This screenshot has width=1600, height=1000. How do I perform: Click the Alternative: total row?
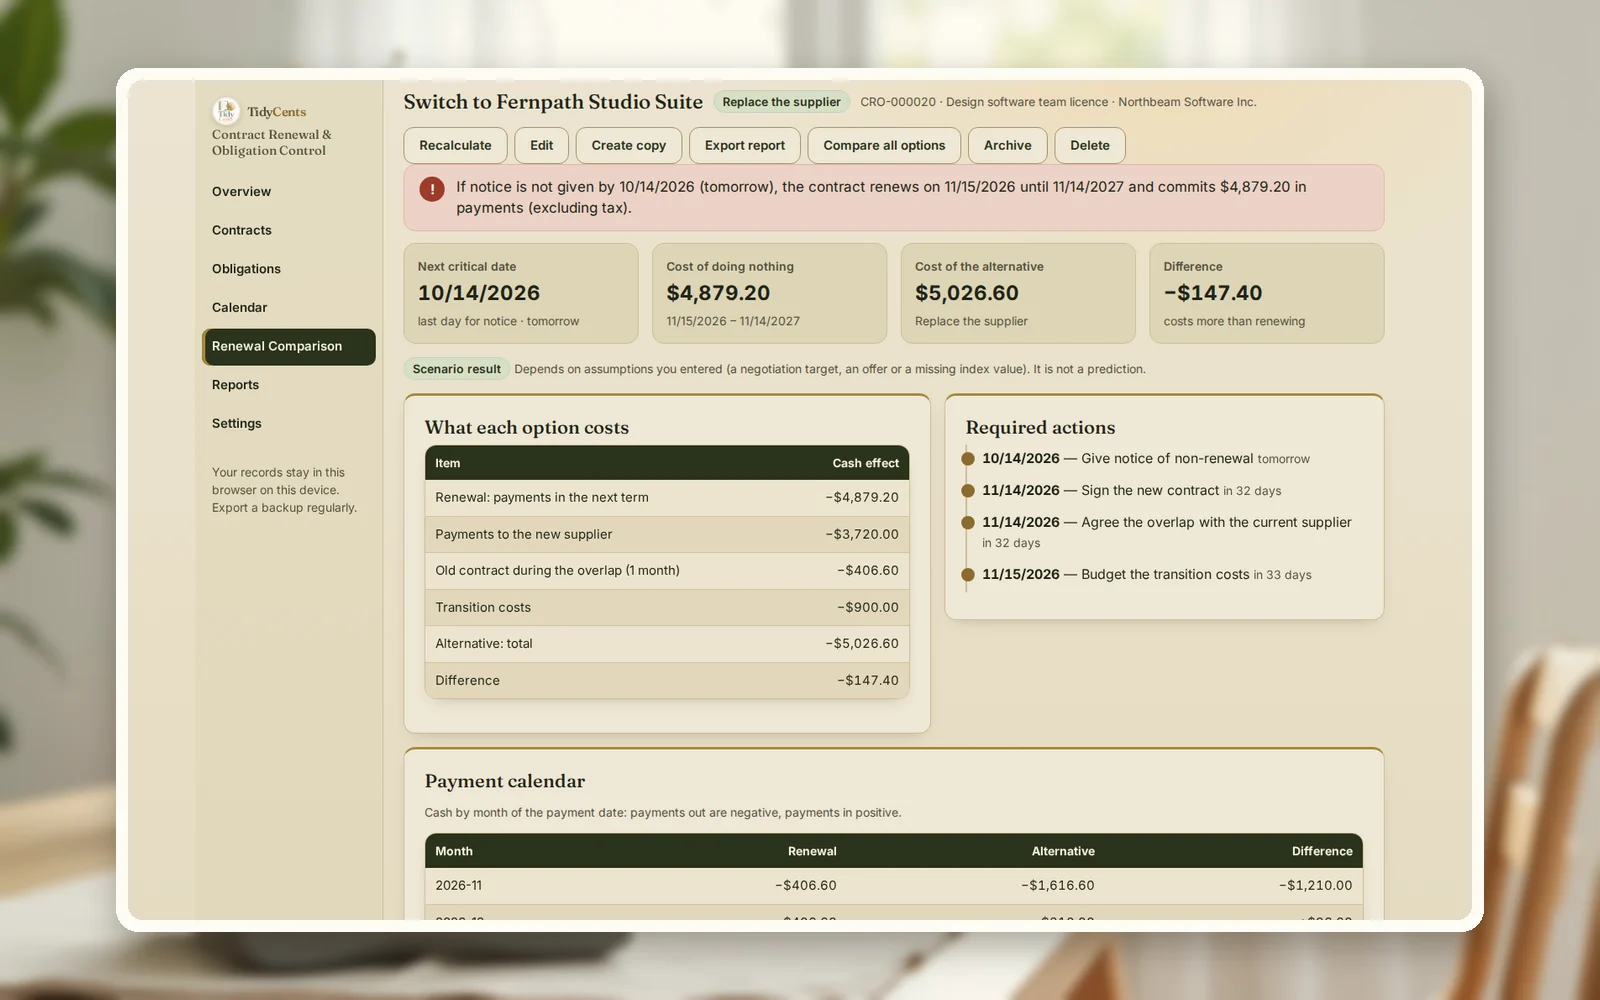(667, 644)
